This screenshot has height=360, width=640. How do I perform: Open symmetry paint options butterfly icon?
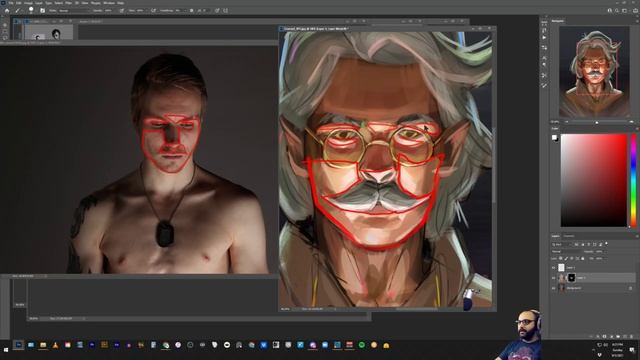[226, 11]
